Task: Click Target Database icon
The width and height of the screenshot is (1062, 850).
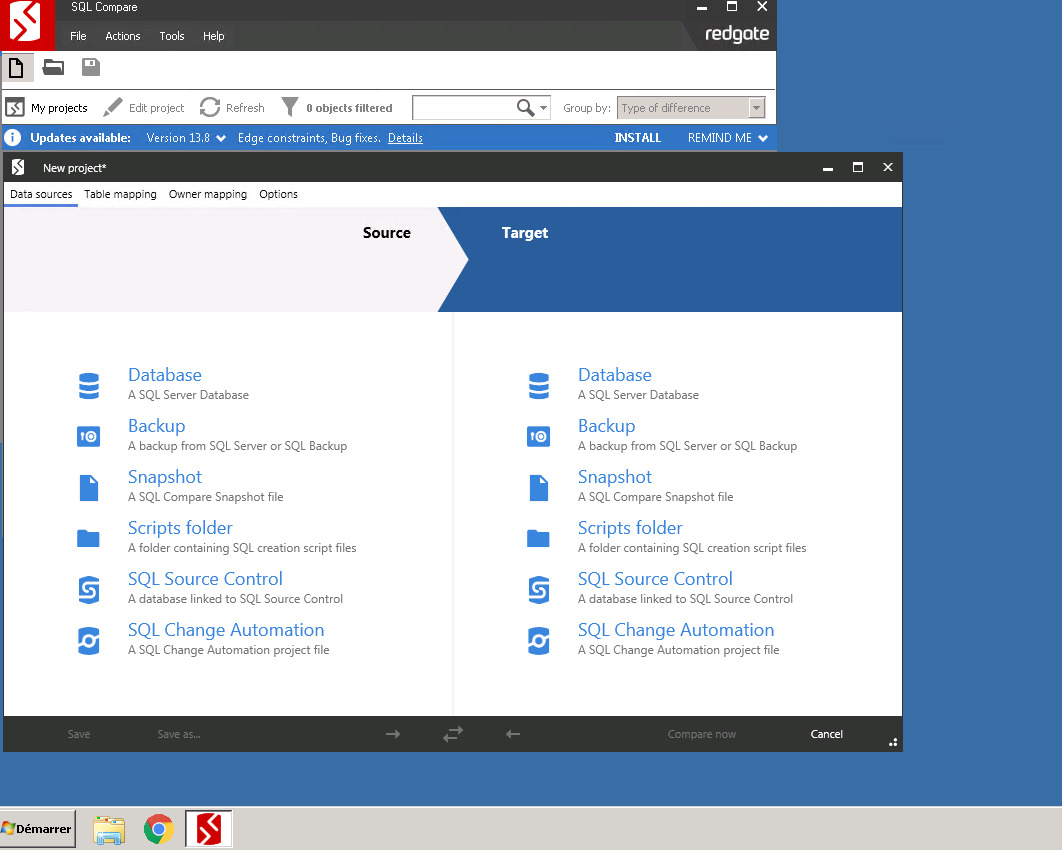Action: click(538, 386)
